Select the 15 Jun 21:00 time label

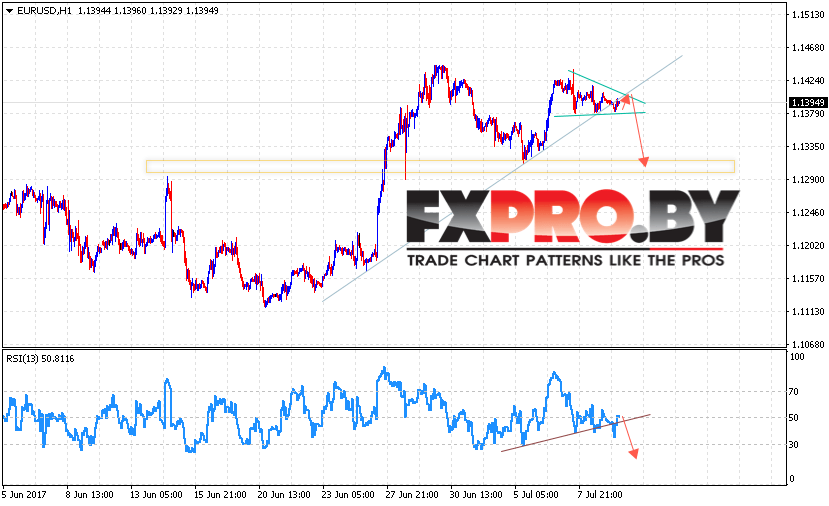220,495
